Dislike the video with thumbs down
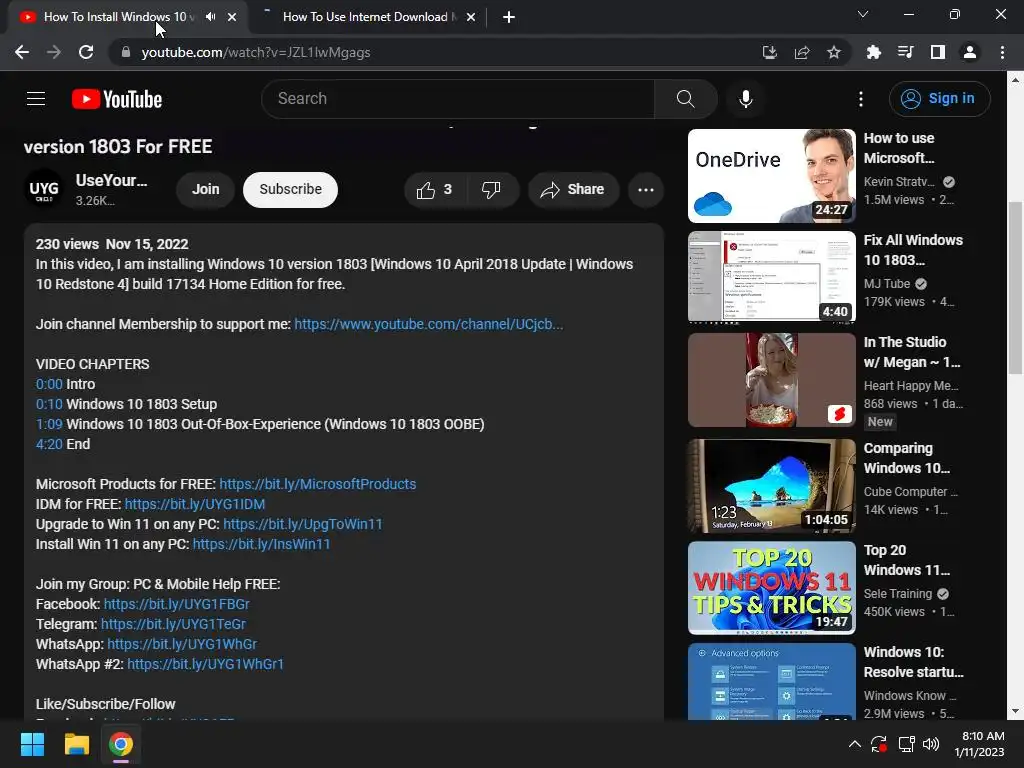 (491, 189)
